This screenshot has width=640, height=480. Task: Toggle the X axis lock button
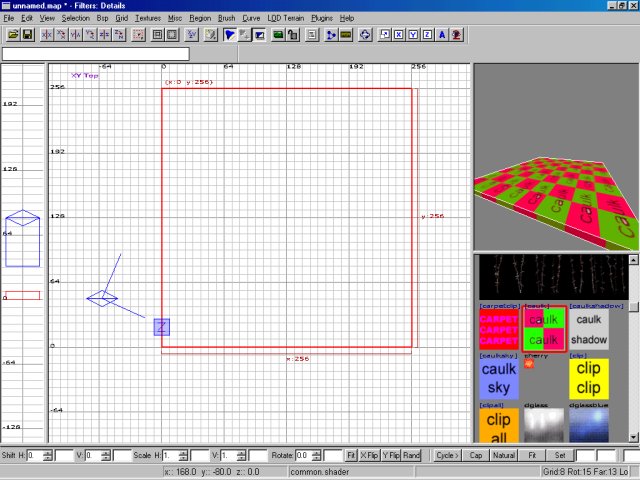[399, 35]
